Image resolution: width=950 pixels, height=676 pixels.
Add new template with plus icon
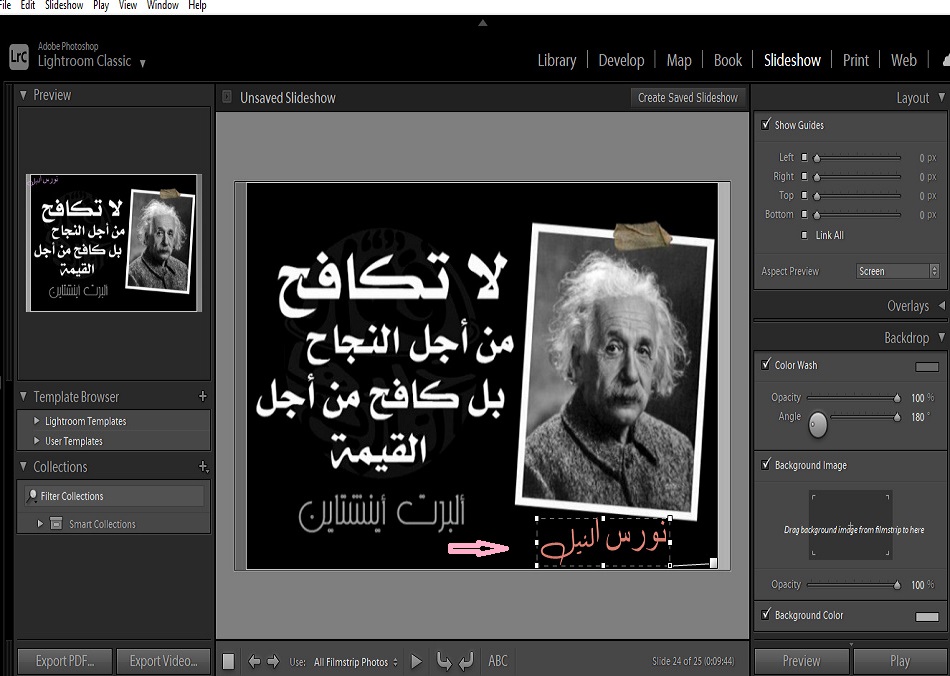(203, 397)
